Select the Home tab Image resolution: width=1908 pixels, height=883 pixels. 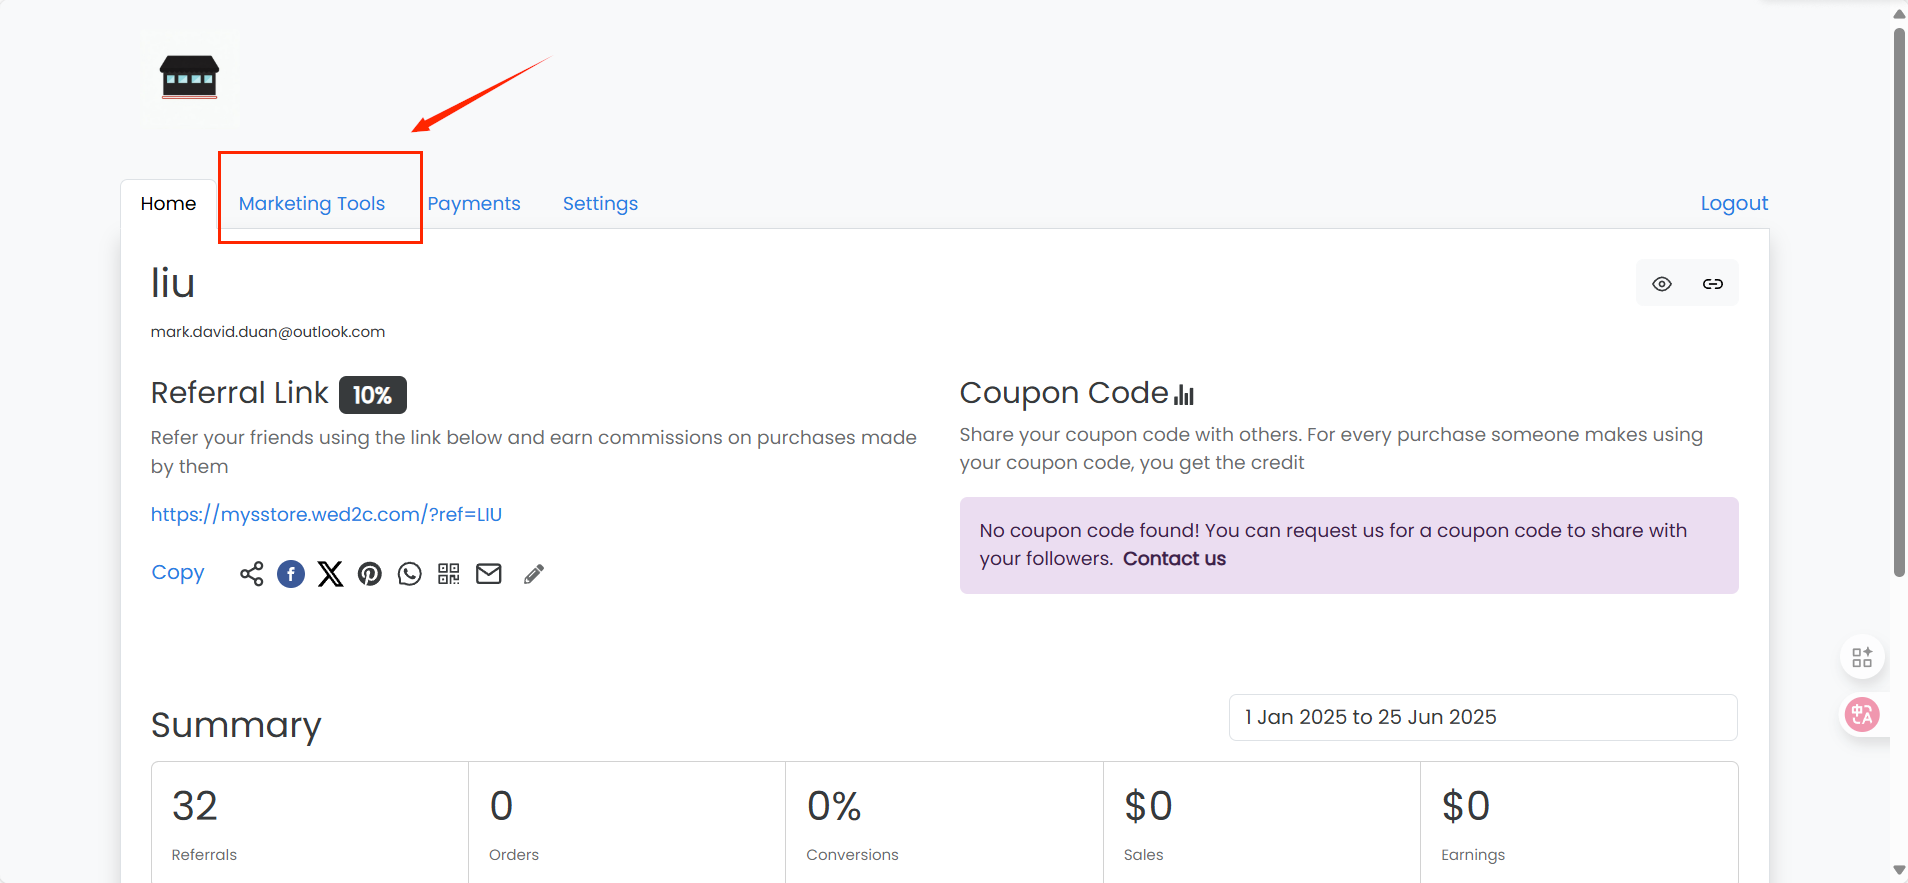168,204
